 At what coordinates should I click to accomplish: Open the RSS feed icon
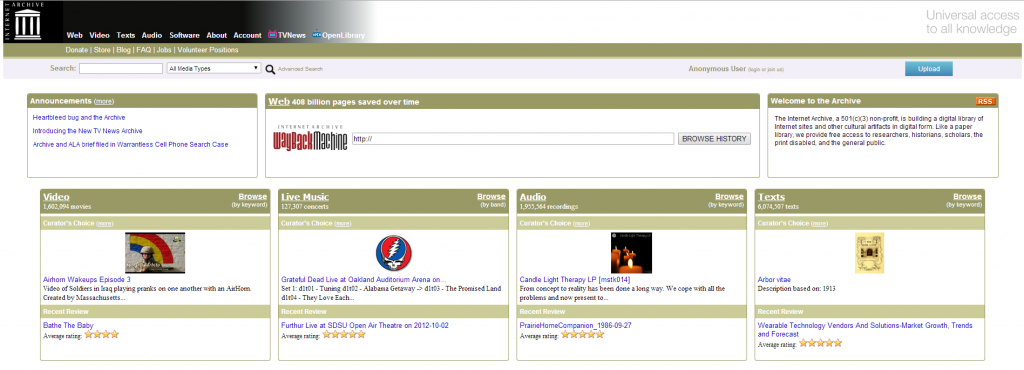pos(985,101)
